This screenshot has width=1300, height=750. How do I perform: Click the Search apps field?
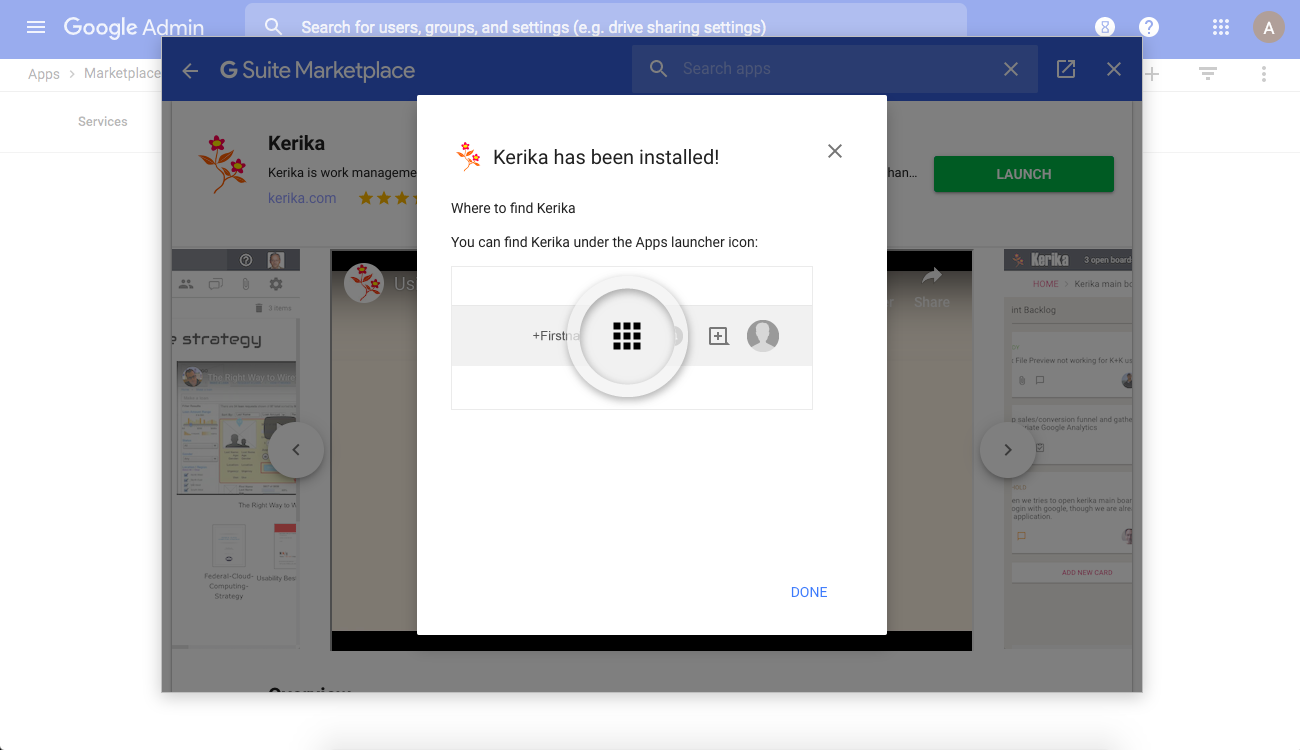[x=836, y=69]
